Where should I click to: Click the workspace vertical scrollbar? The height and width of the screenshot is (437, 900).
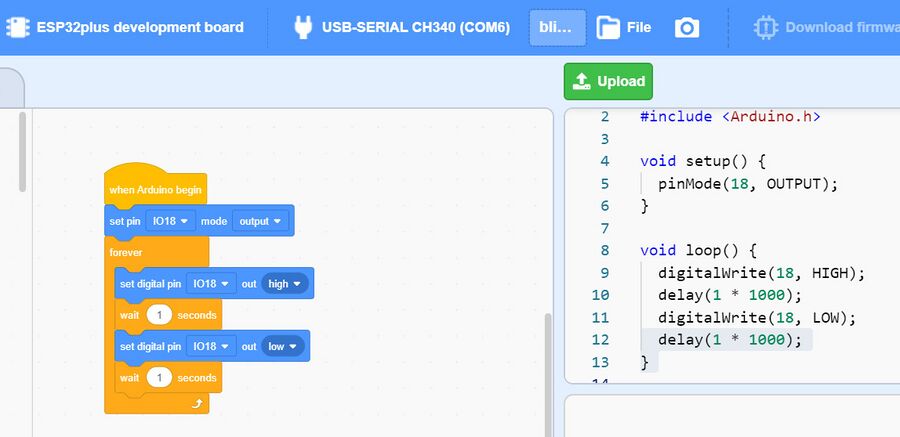547,370
